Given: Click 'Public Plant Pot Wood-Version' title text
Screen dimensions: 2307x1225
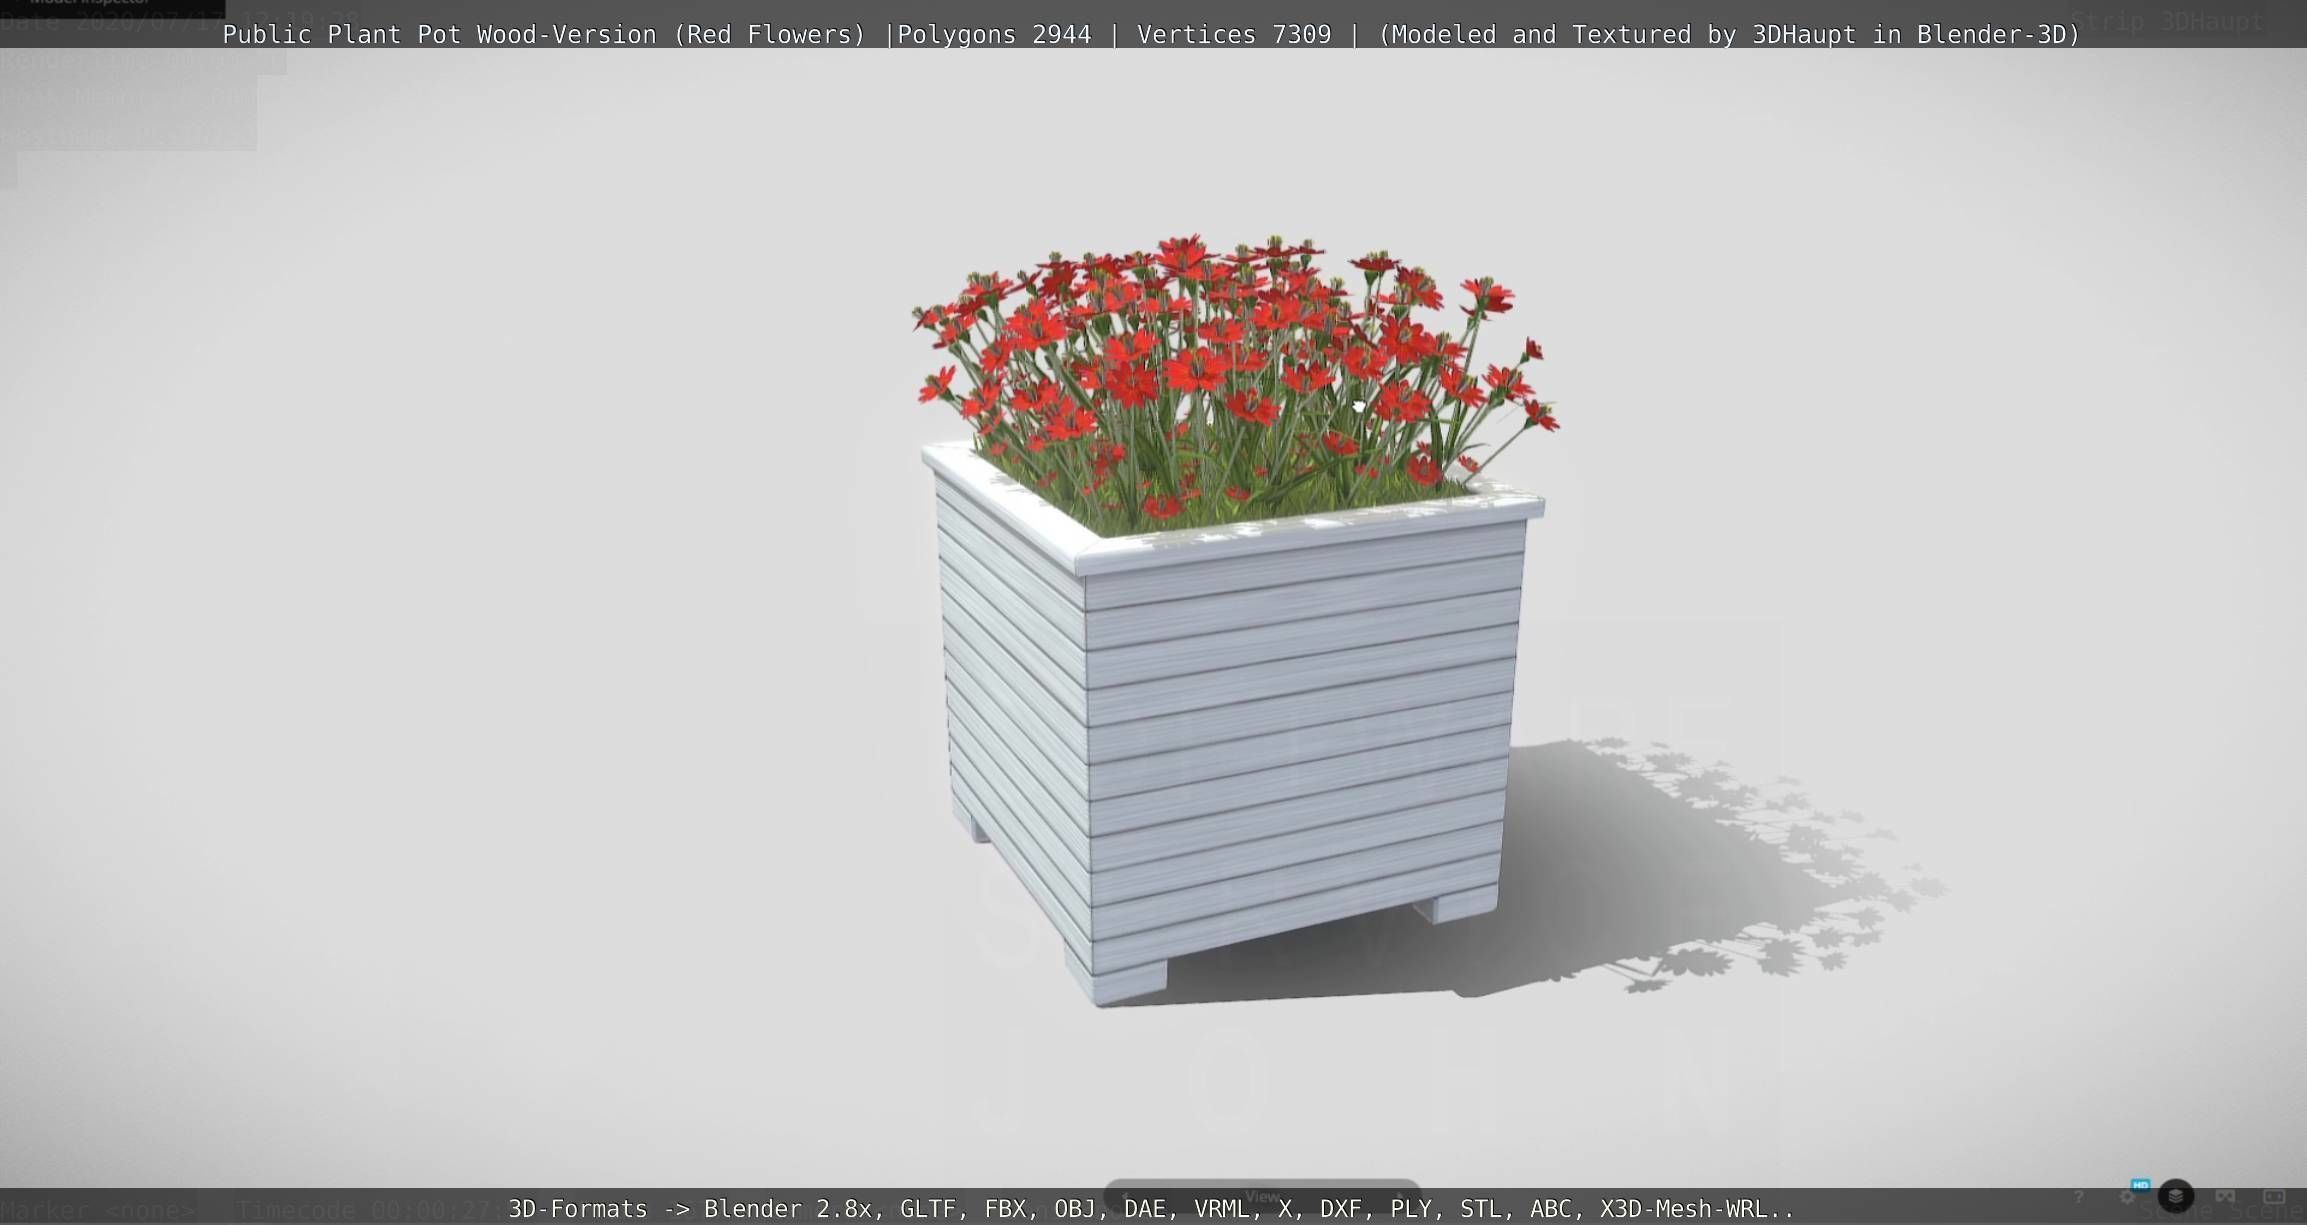Looking at the screenshot, I should (439, 34).
